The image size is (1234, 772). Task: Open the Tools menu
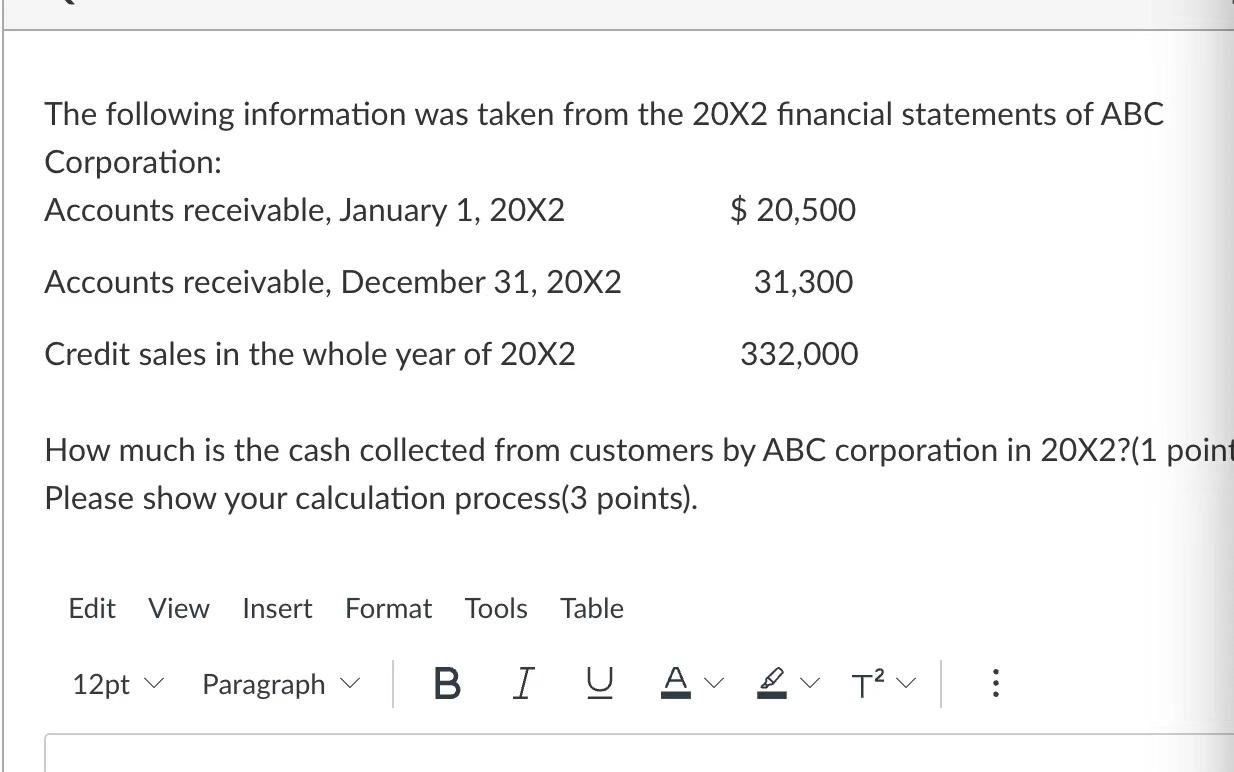coord(496,608)
